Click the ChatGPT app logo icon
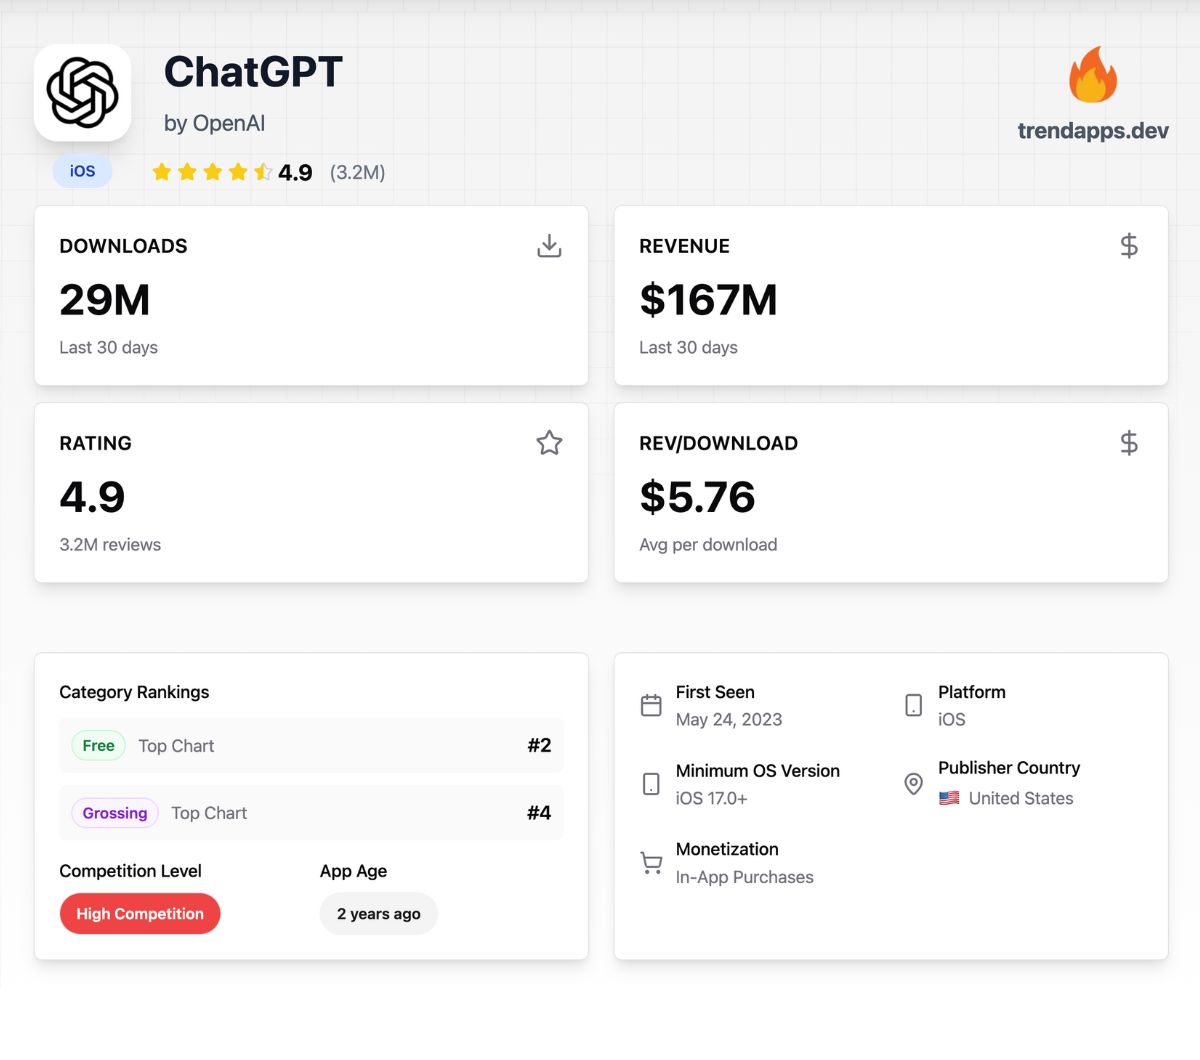This screenshot has height=1060, width=1200. 83,93
